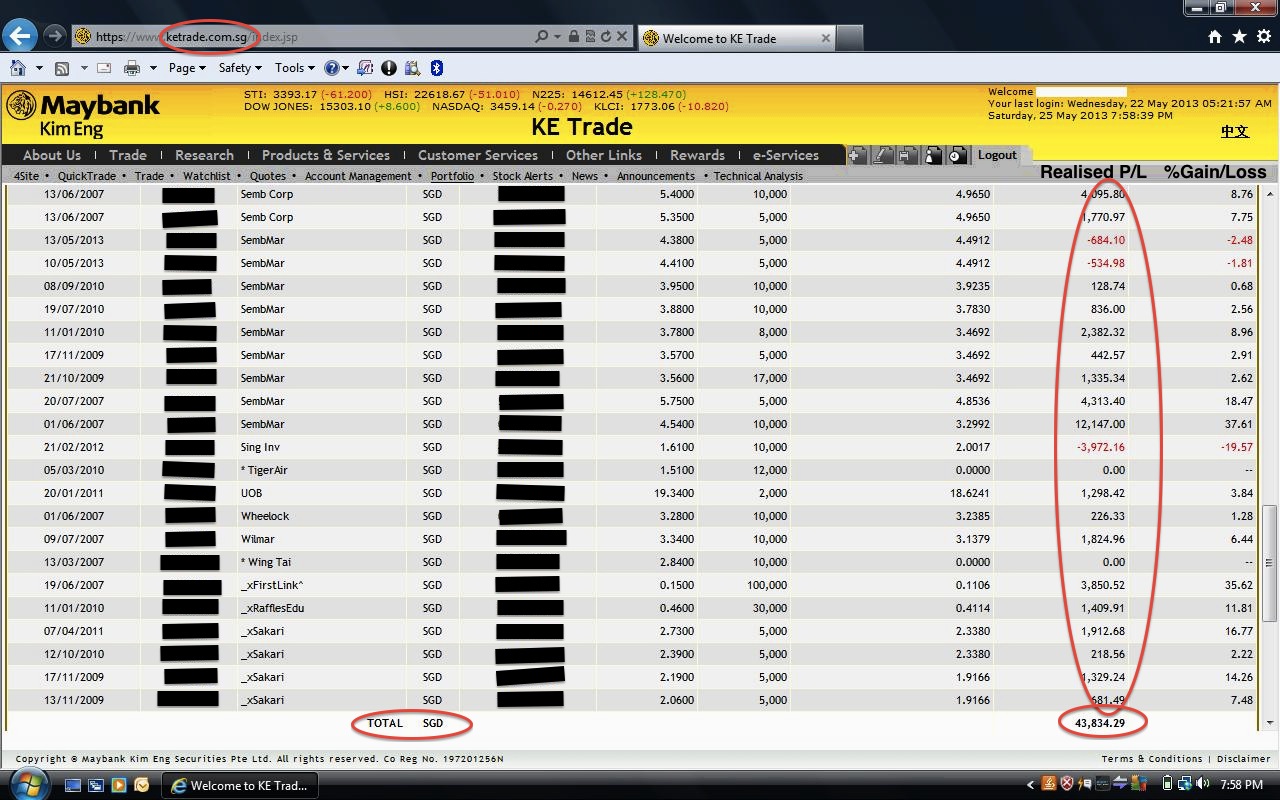Click the refresh icon in address bar
Image resolution: width=1280 pixels, height=800 pixels.
pos(605,37)
